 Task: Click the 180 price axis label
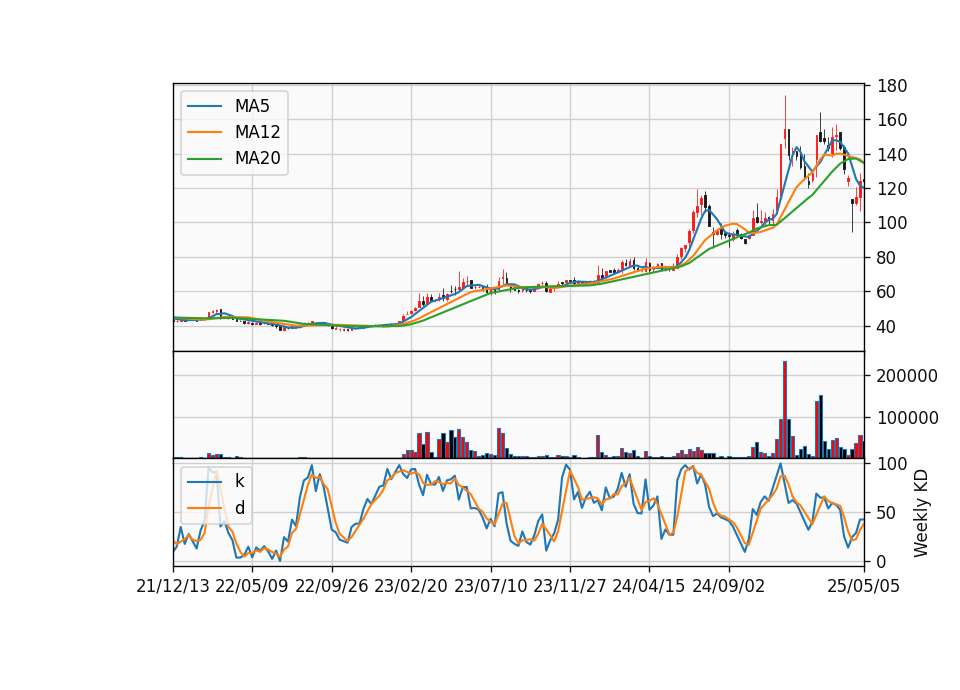(x=891, y=86)
